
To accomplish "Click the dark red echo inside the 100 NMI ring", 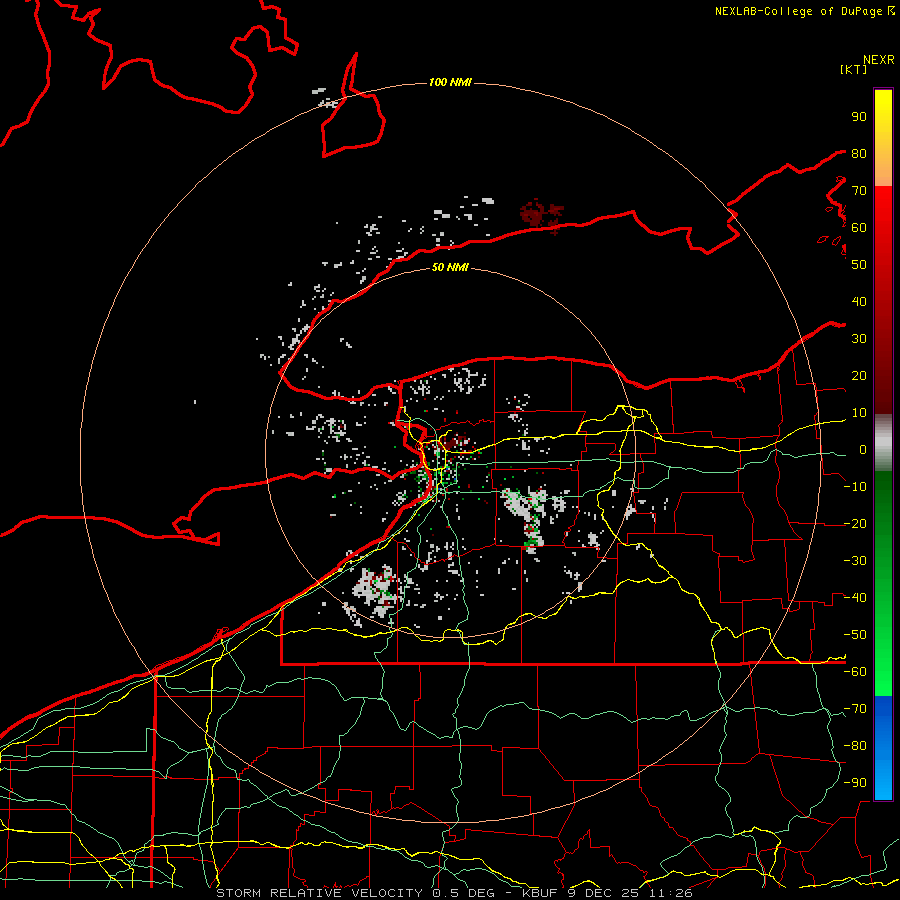I will click(x=541, y=214).
